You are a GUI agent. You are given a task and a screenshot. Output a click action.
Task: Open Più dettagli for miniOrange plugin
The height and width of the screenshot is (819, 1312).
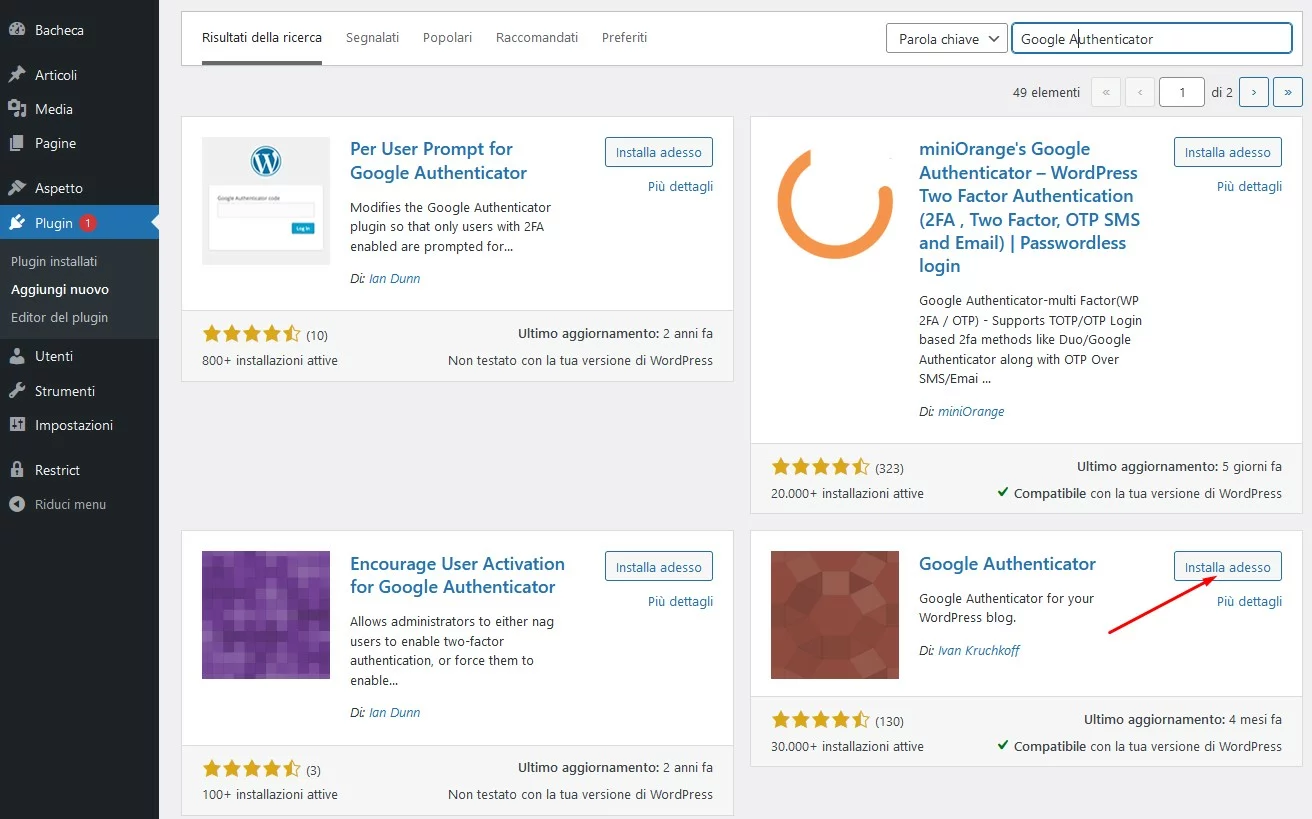tap(1249, 187)
